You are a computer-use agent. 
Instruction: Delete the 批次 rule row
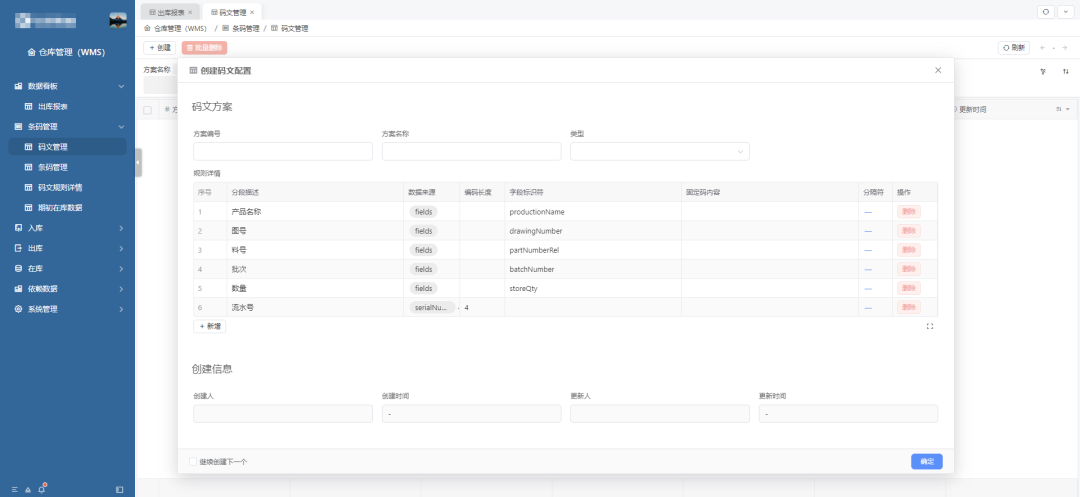point(908,269)
